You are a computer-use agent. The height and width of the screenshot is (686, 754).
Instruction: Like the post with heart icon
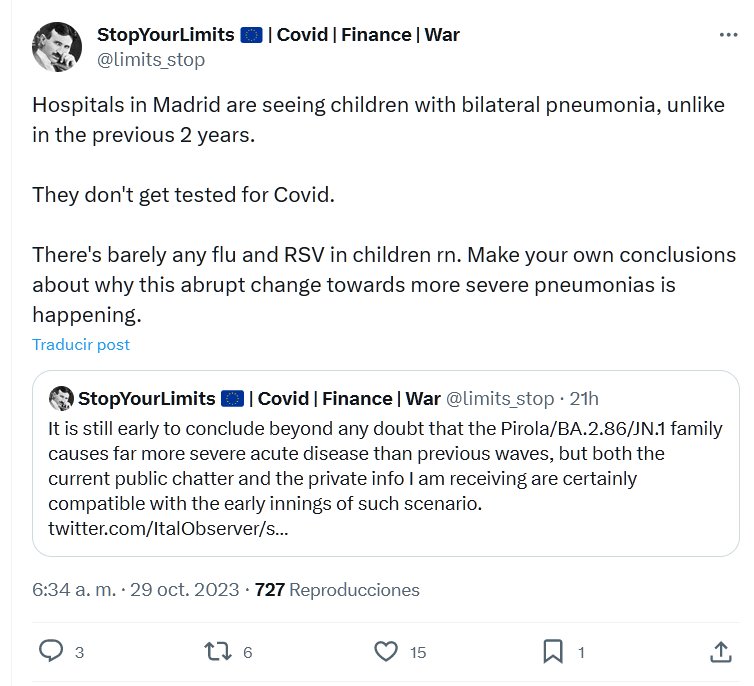tap(386, 651)
